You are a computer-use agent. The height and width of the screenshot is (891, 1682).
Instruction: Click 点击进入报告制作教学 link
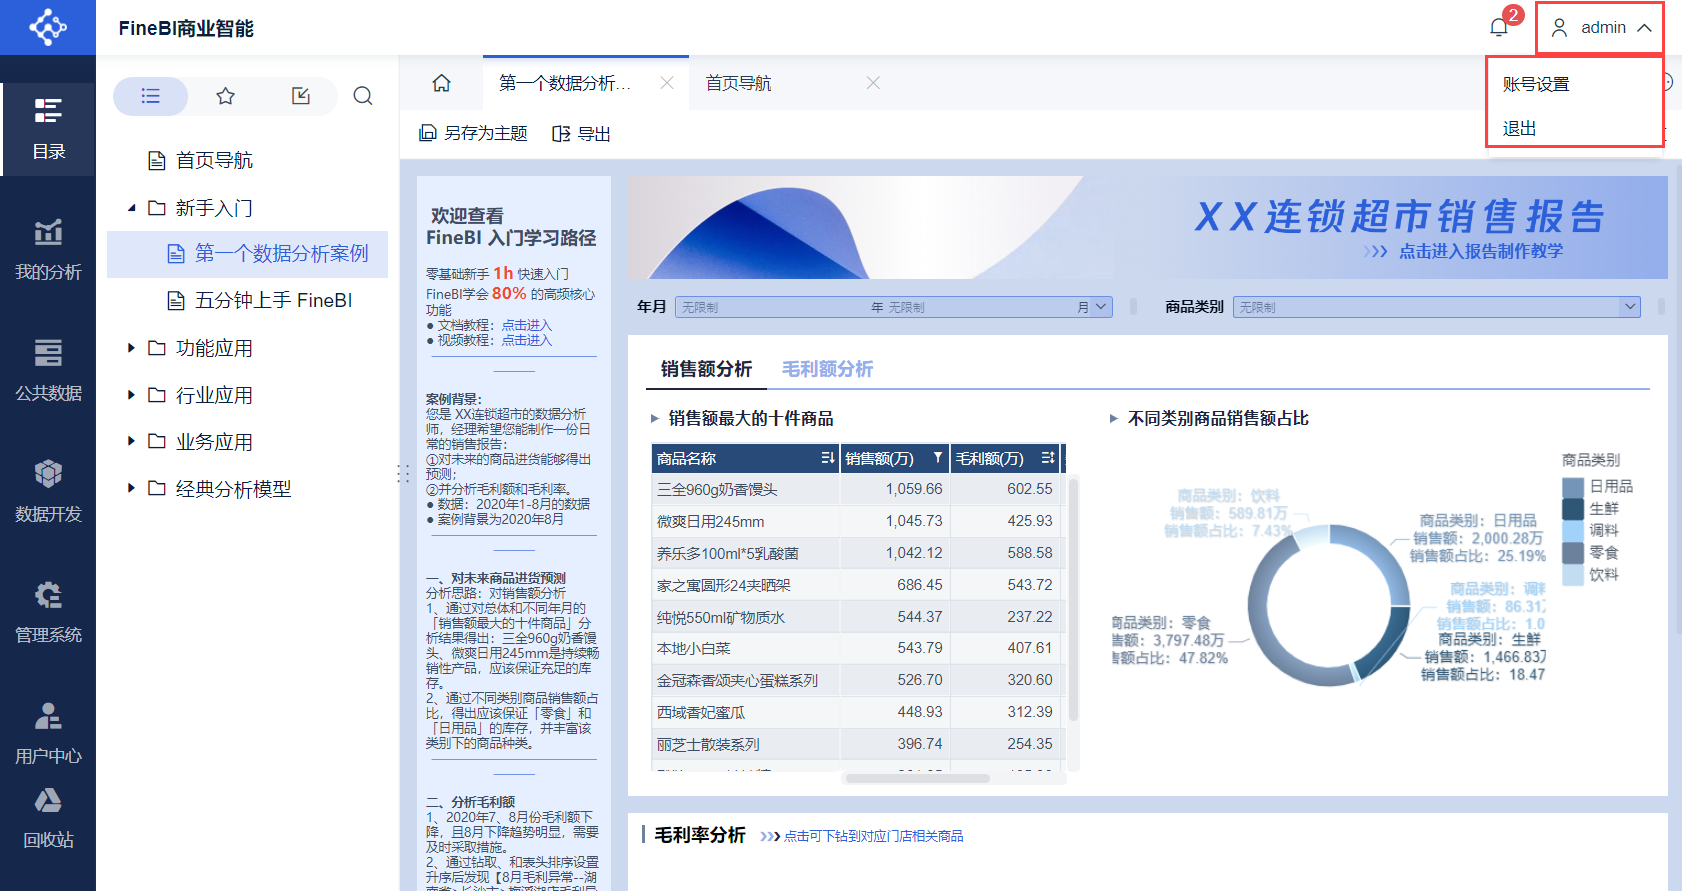tap(1480, 251)
